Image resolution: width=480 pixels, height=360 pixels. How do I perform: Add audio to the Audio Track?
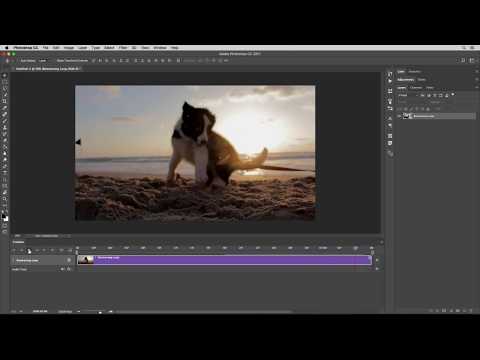(377, 269)
